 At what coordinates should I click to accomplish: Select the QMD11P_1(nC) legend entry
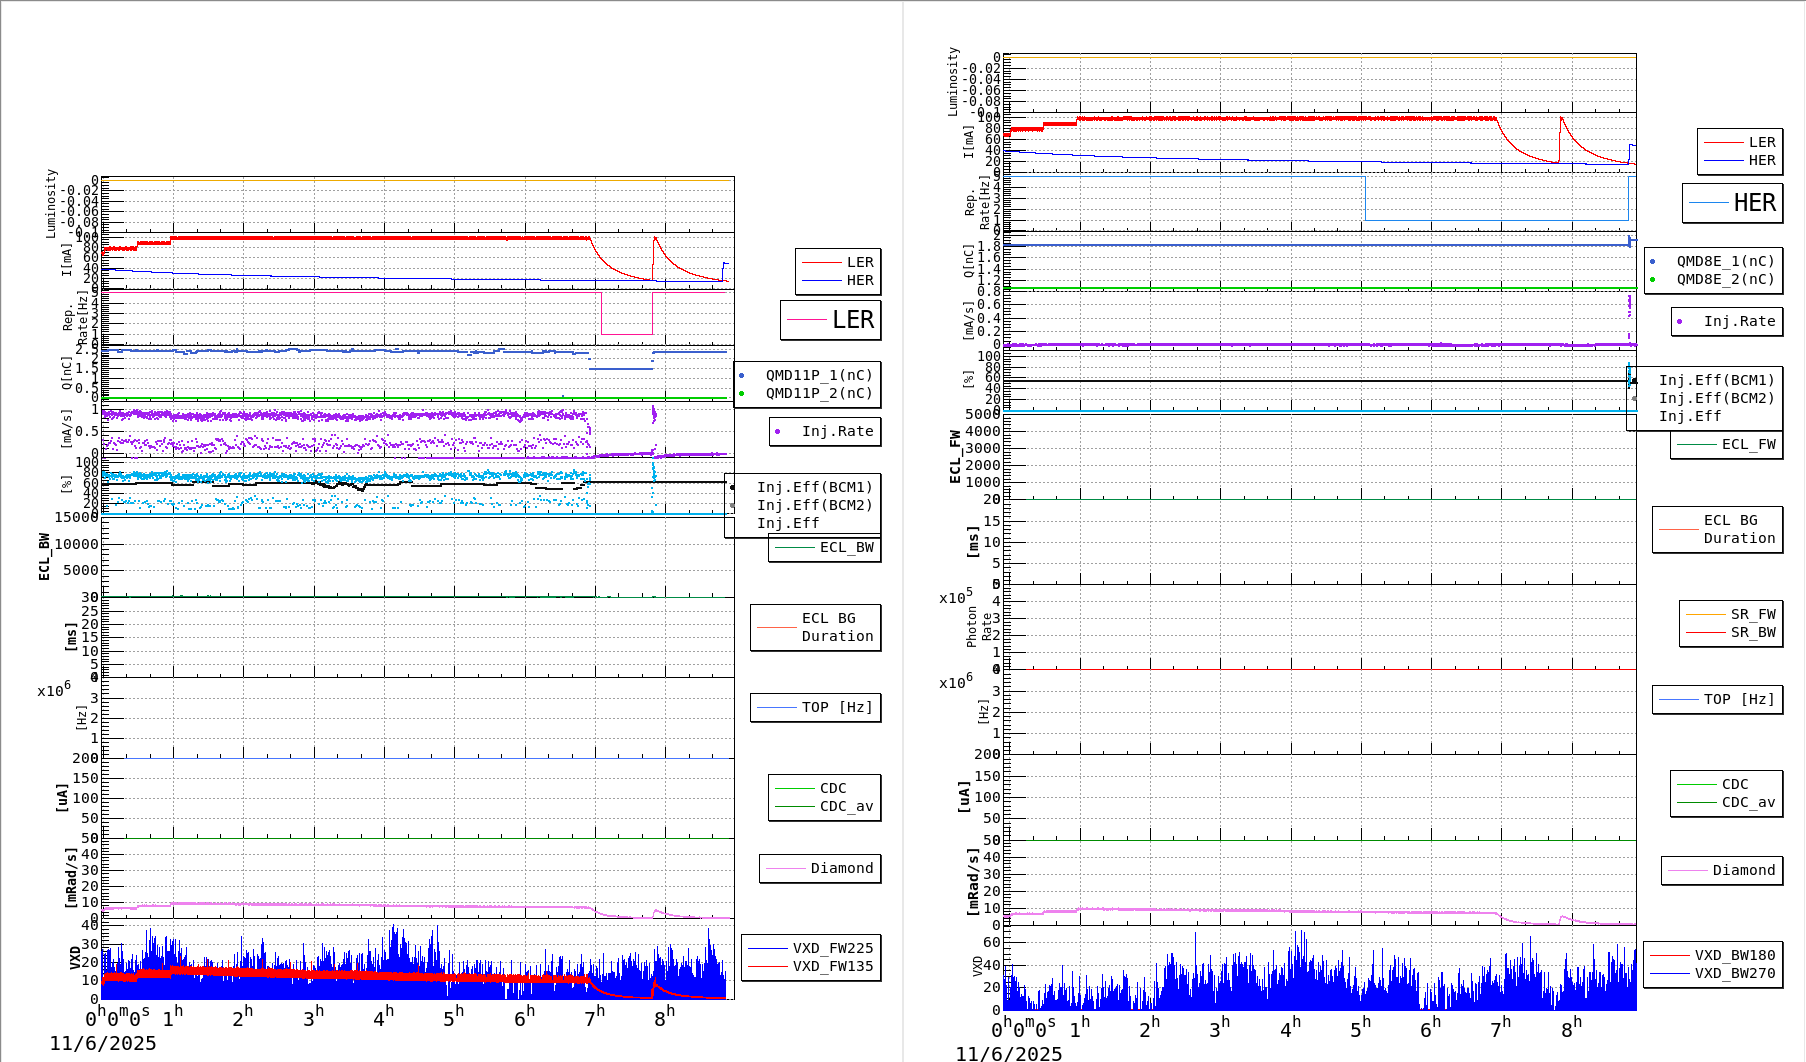[x=818, y=375]
